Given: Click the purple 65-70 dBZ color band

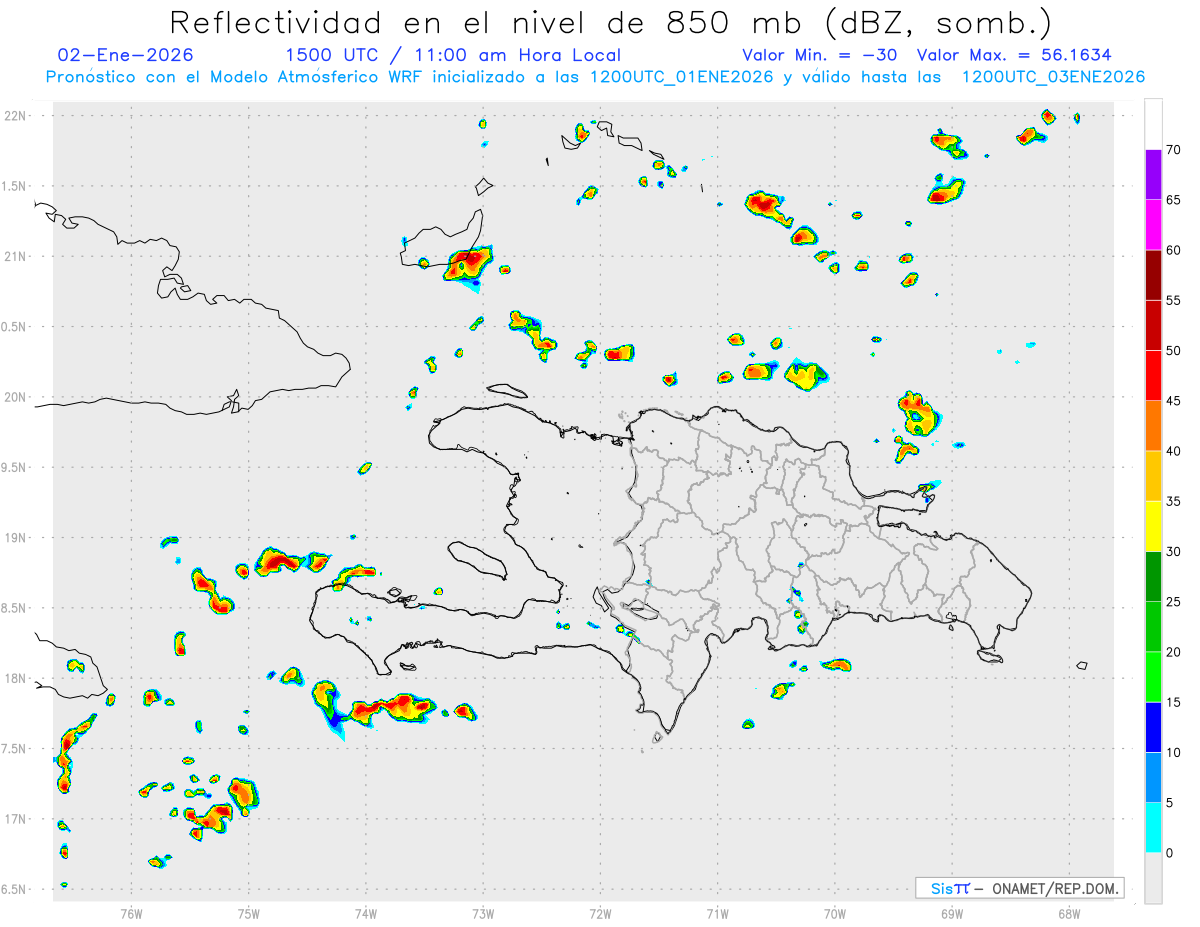Looking at the screenshot, I should (1153, 175).
